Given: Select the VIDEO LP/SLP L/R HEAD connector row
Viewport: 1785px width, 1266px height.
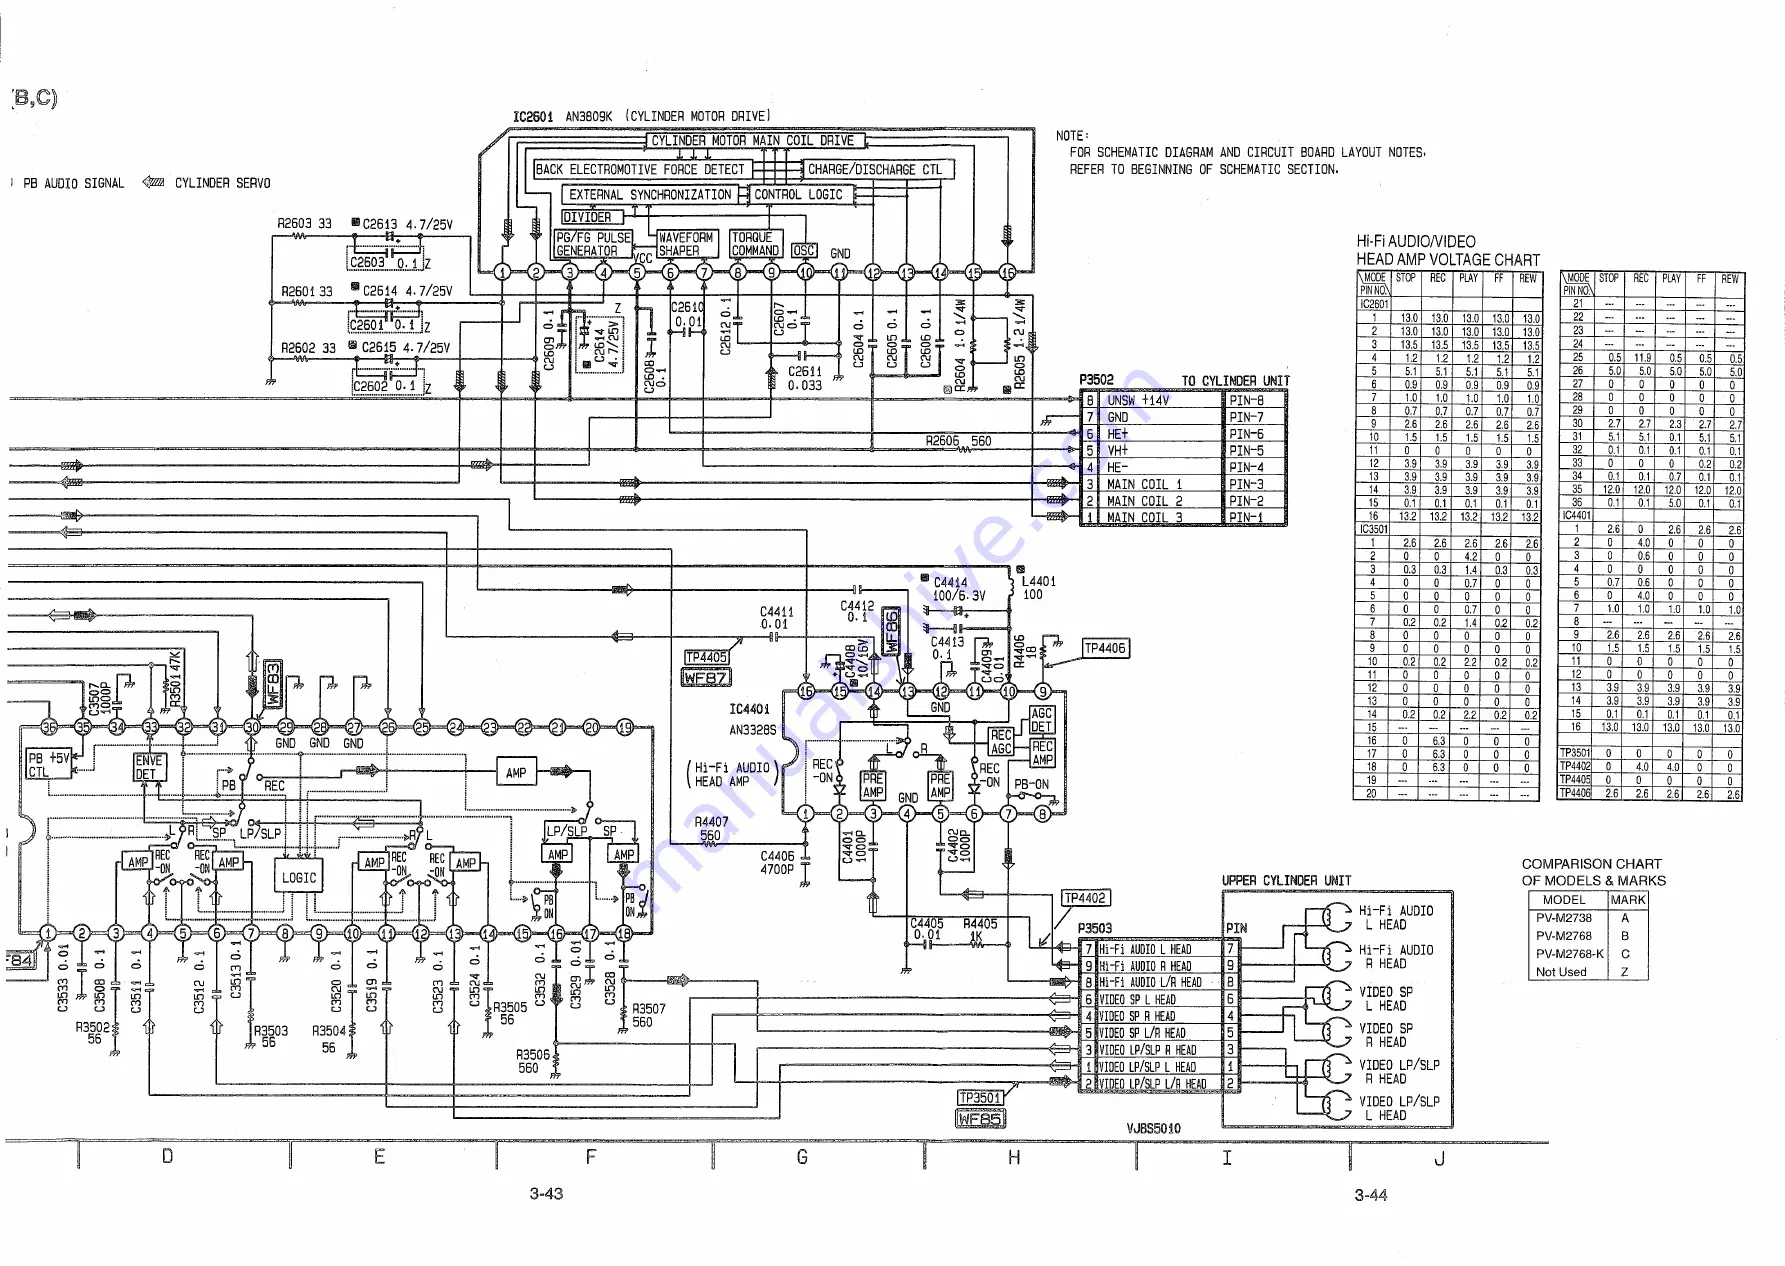Looking at the screenshot, I should 1160,1083.
